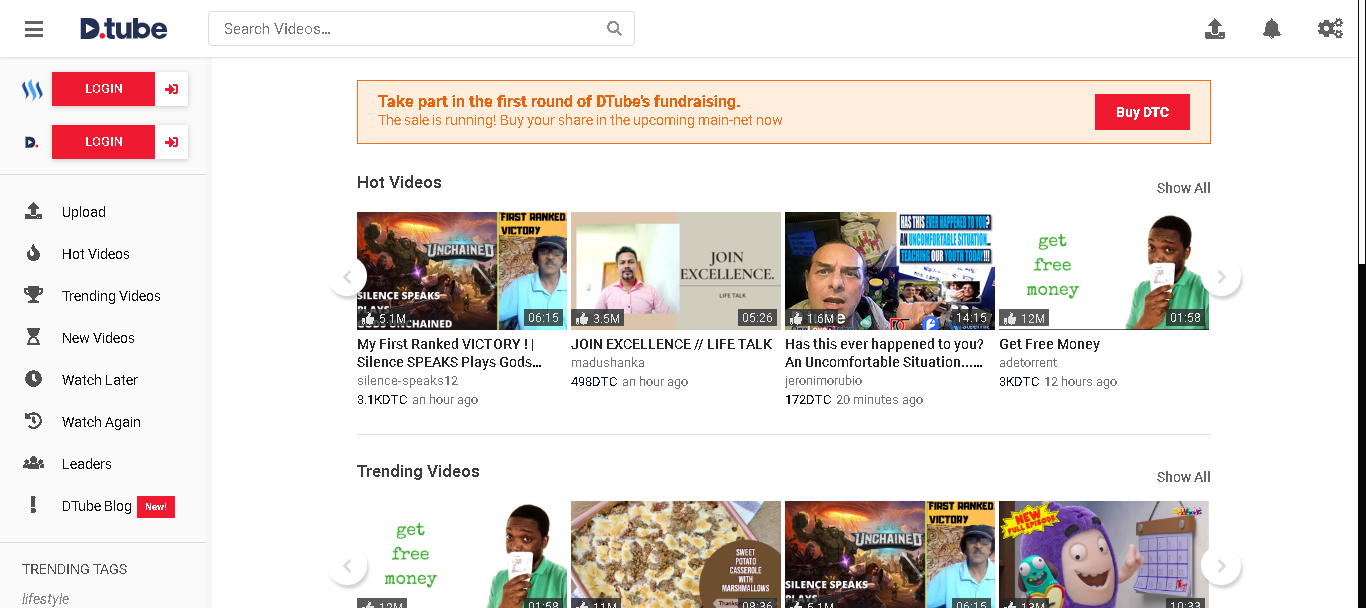This screenshot has width=1366, height=608.
Task: Click the small DTube D logo icon
Action: [x=32, y=142]
